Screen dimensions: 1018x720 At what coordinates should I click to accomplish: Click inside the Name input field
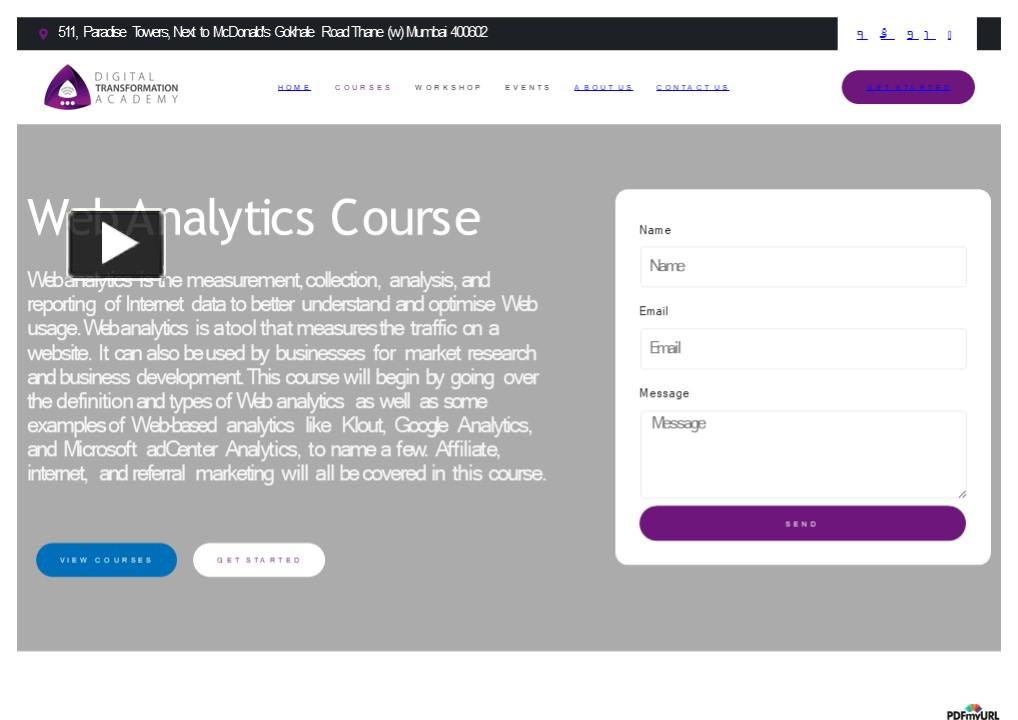click(x=802, y=266)
